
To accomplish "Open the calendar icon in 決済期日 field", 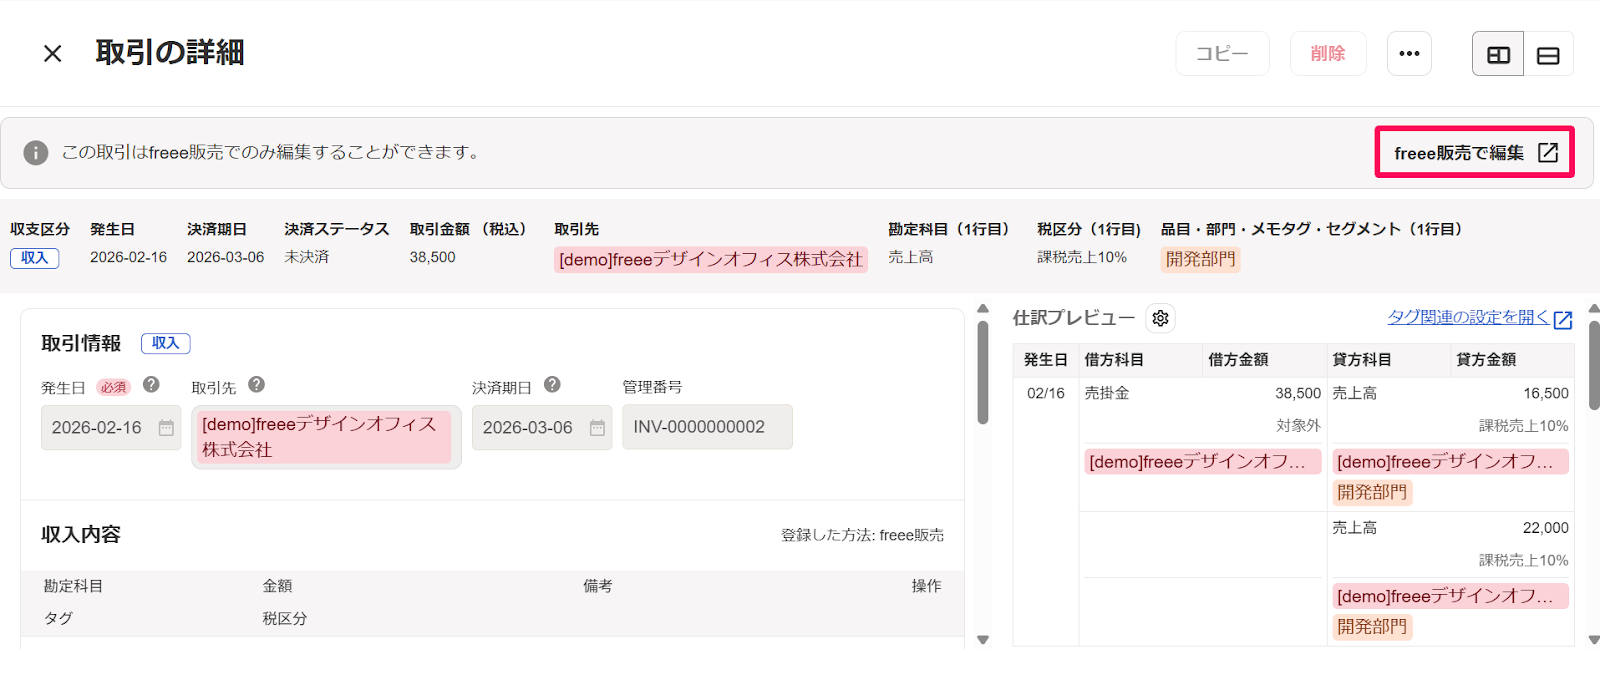I will 597,428.
